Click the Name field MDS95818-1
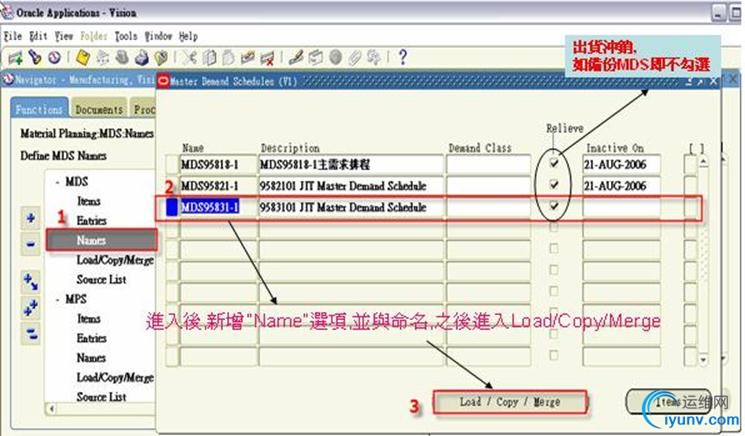The width and height of the screenshot is (745, 436). click(x=218, y=164)
